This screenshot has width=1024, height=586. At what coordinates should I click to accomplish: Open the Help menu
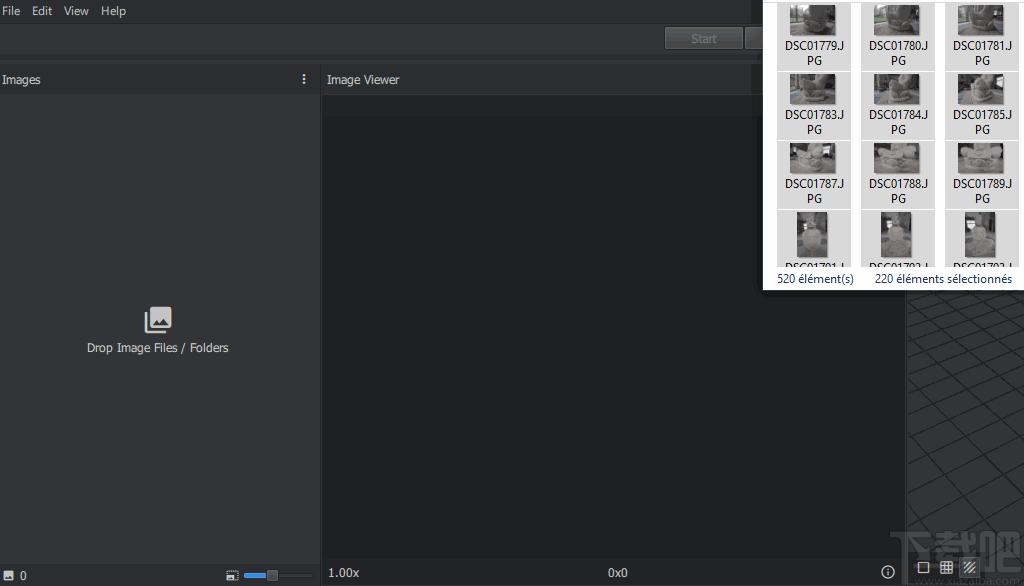tap(113, 11)
